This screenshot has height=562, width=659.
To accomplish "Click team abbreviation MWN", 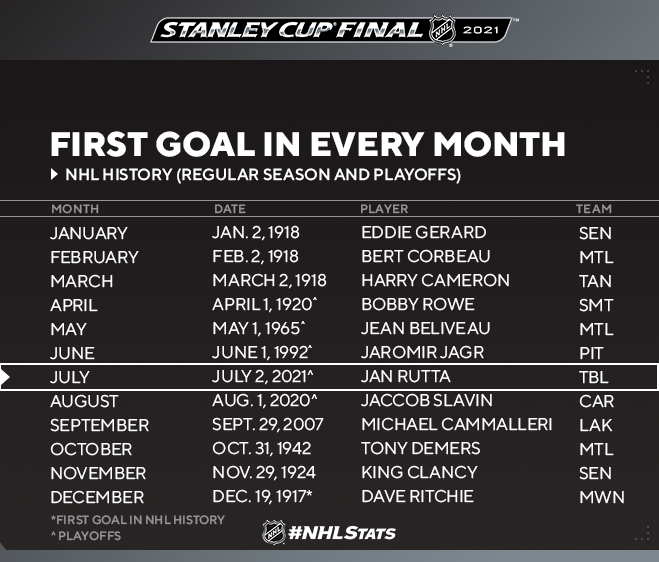I will coord(601,497).
